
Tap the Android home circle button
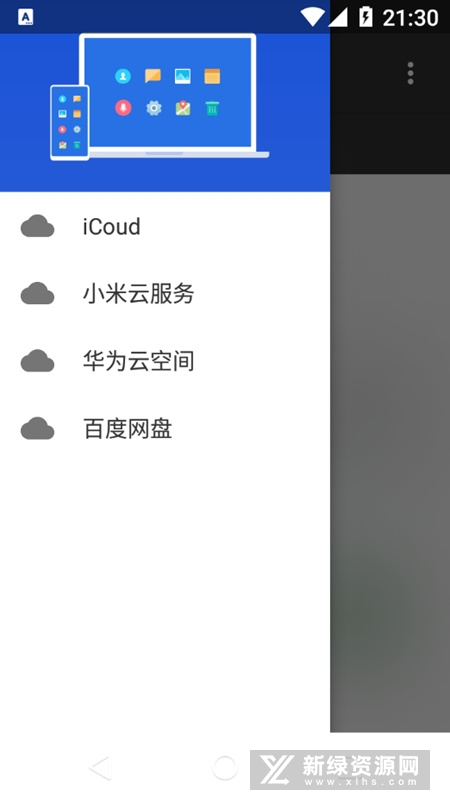click(x=224, y=767)
